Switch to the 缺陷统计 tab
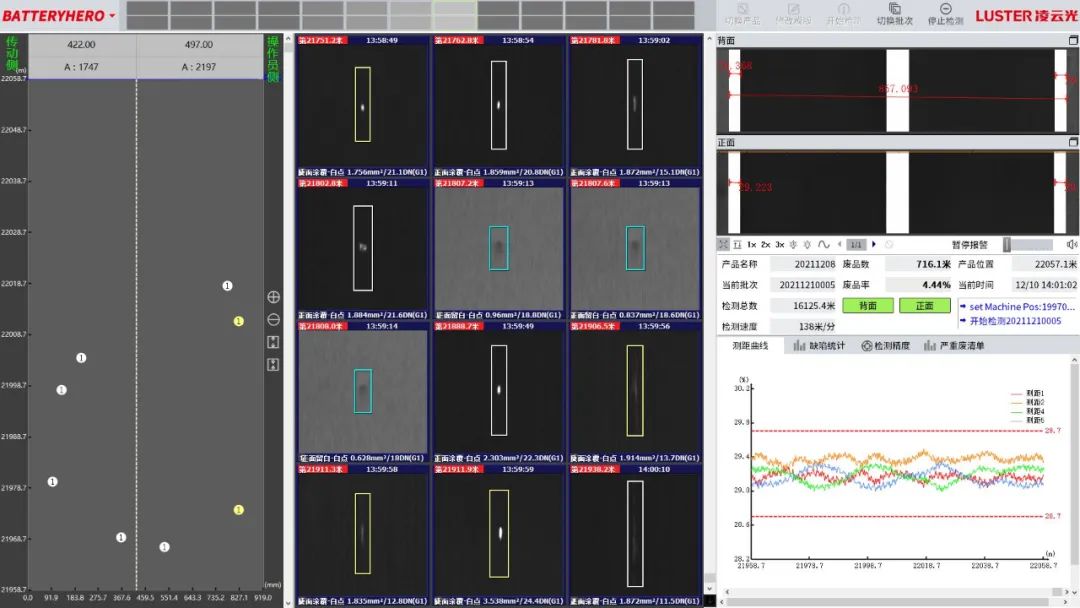The height and width of the screenshot is (608, 1080). pyautogui.click(x=819, y=346)
